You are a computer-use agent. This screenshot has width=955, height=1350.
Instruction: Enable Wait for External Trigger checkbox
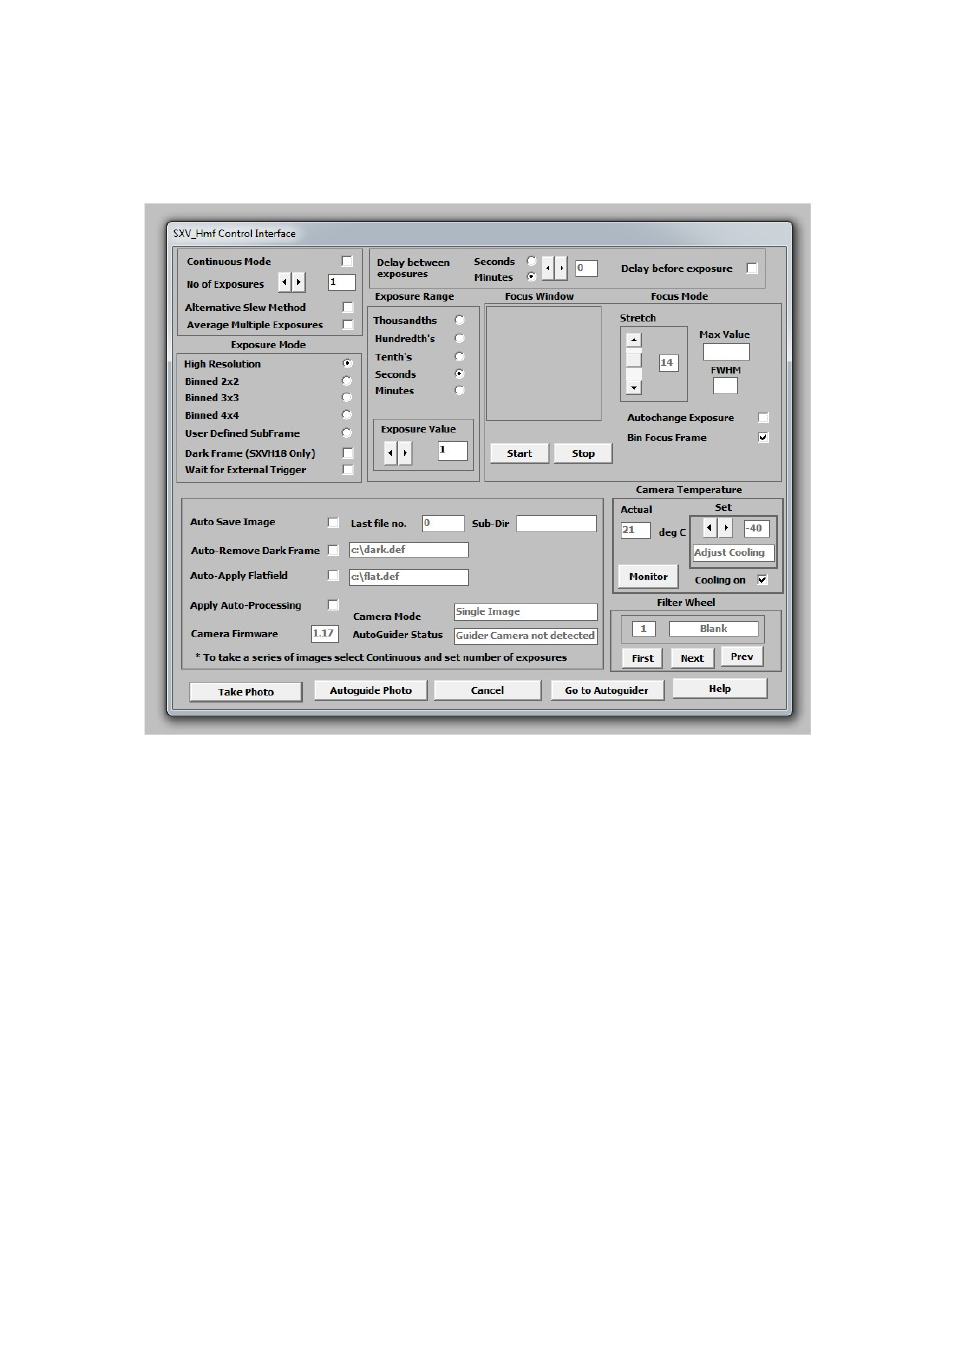(x=347, y=469)
